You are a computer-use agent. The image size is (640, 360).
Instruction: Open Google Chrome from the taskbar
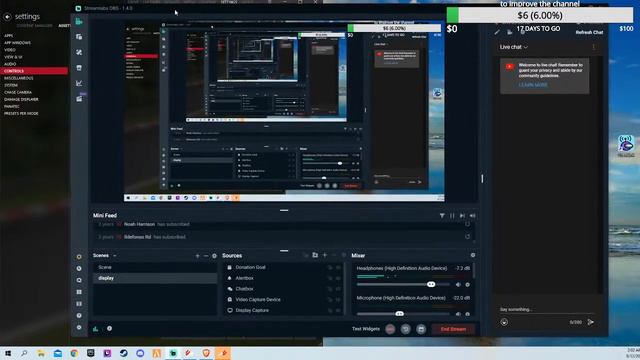pos(74,353)
